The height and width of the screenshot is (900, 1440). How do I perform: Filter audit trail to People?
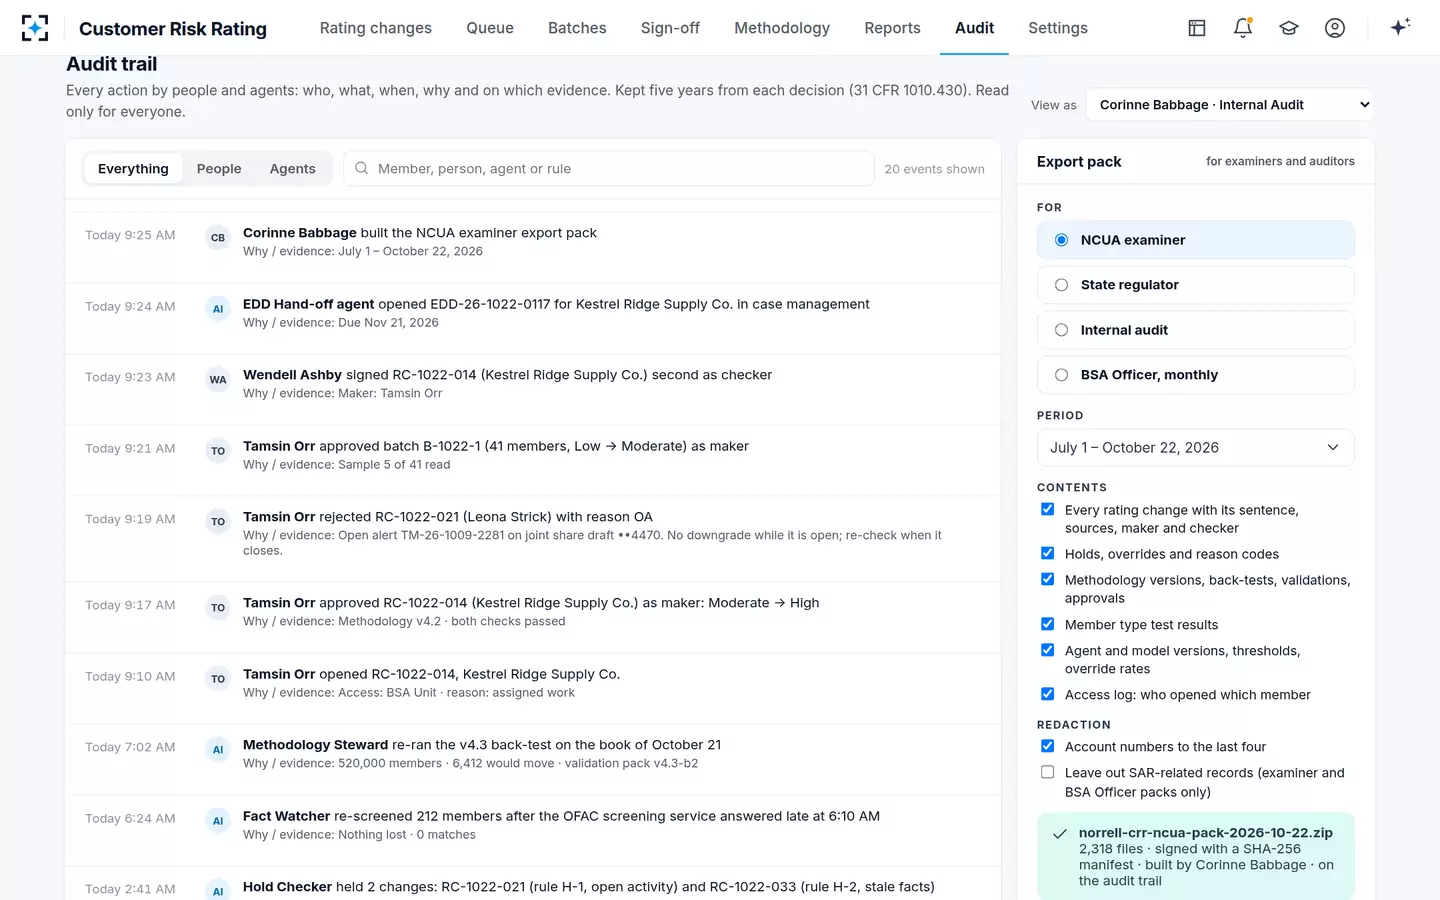pyautogui.click(x=219, y=169)
